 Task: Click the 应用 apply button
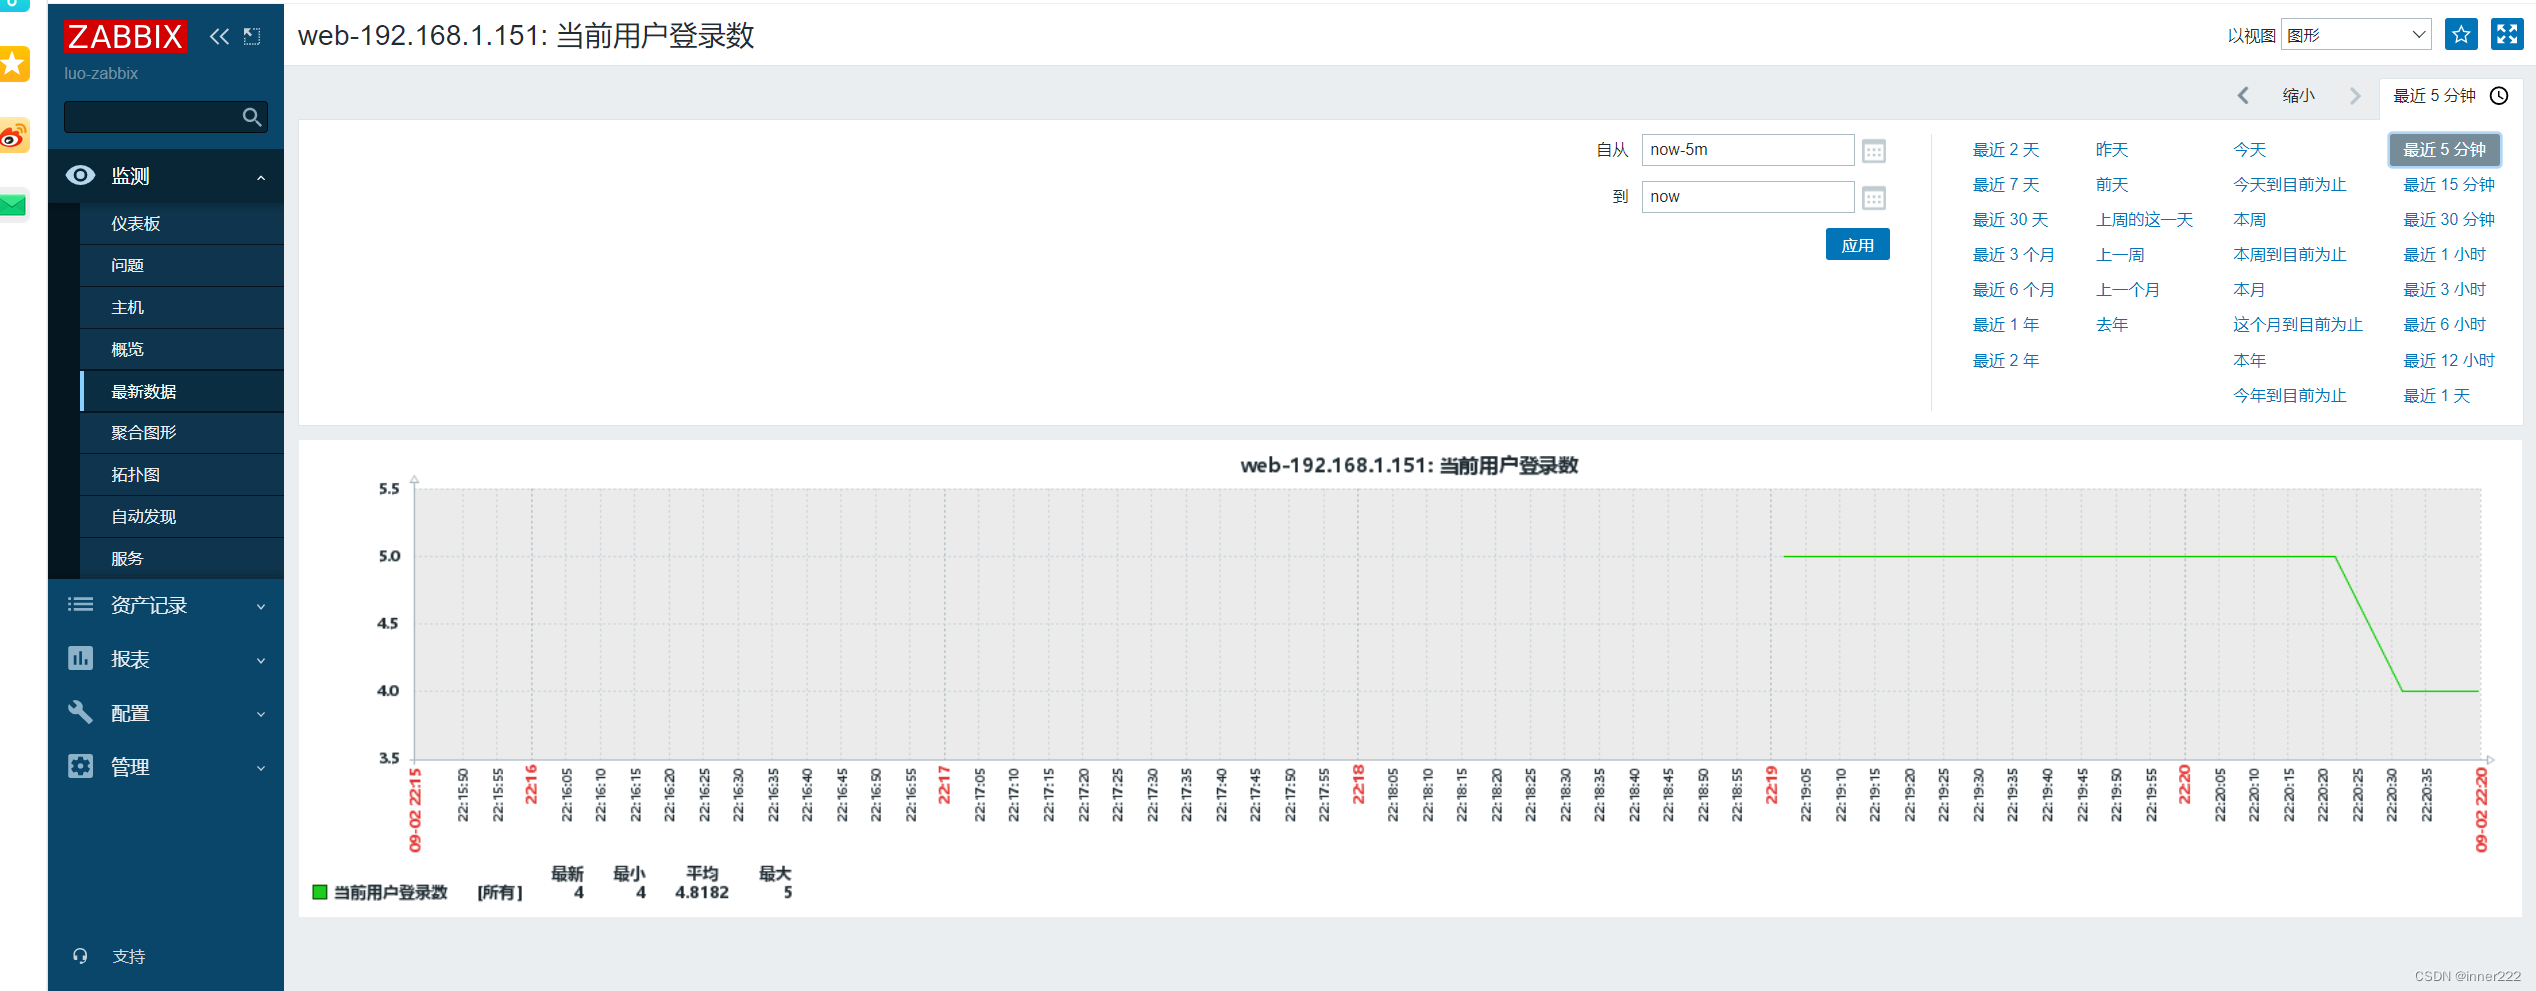click(x=1857, y=245)
